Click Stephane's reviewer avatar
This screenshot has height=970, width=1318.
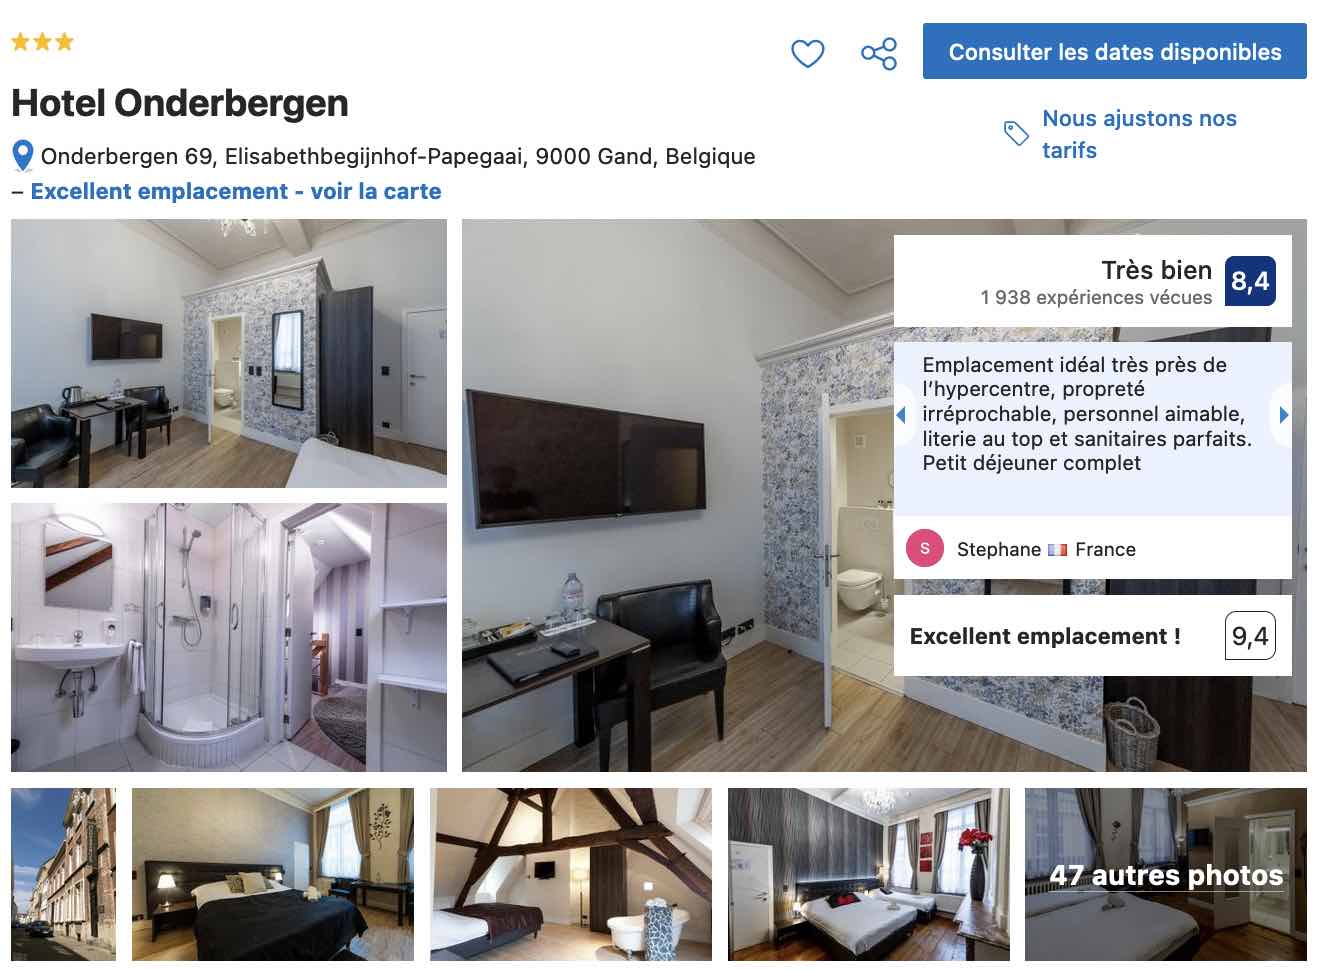click(x=925, y=548)
